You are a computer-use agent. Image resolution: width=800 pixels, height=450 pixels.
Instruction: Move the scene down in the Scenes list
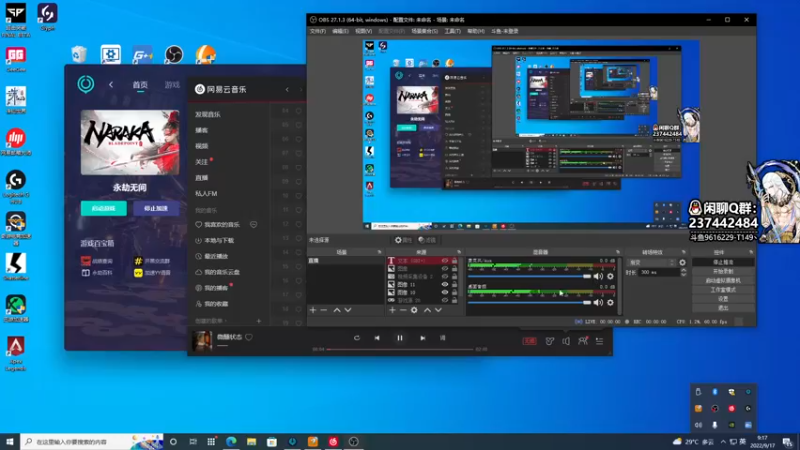[x=348, y=310]
